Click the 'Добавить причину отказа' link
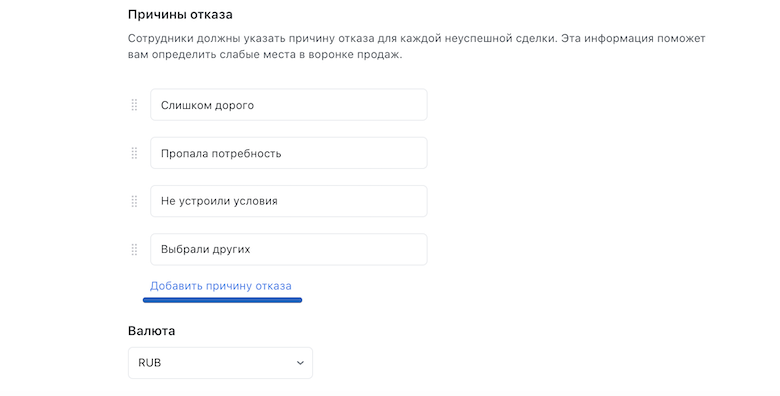The height and width of the screenshot is (396, 780). pyautogui.click(x=221, y=286)
